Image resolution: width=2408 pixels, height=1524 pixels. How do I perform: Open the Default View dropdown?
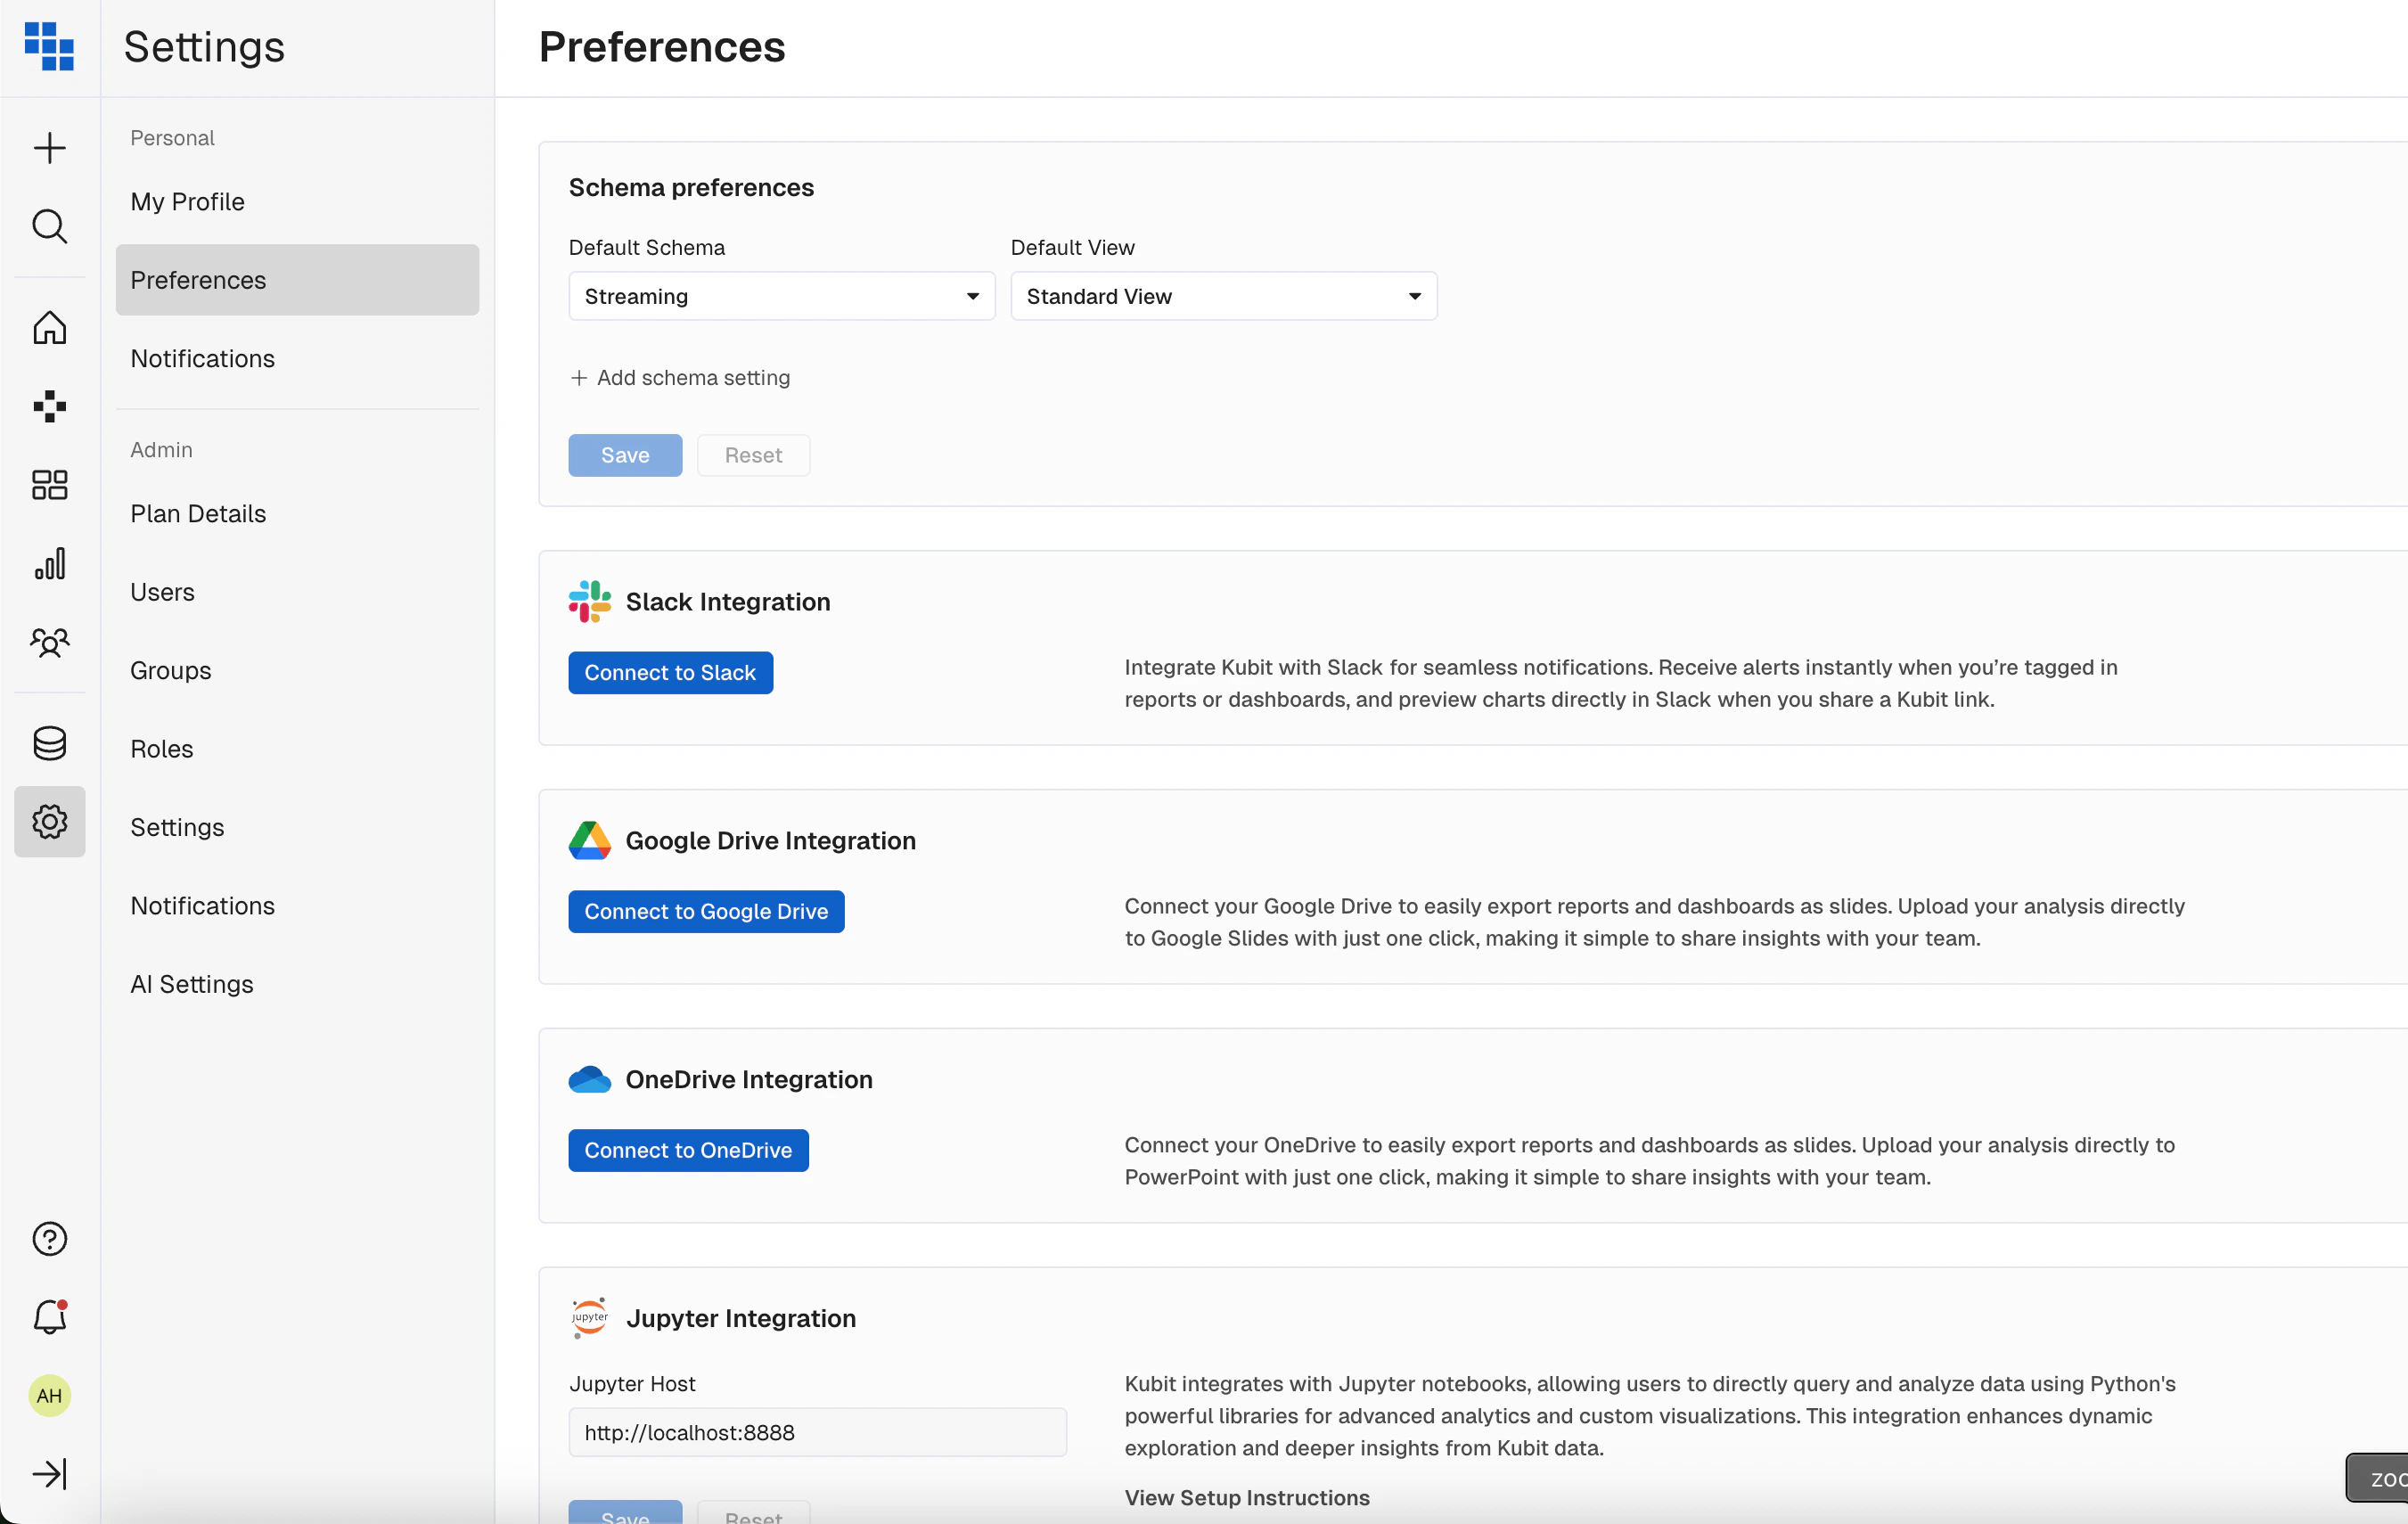(x=1223, y=296)
